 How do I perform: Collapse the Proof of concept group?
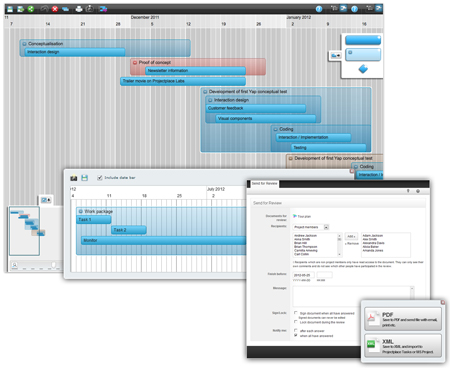[x=135, y=62]
